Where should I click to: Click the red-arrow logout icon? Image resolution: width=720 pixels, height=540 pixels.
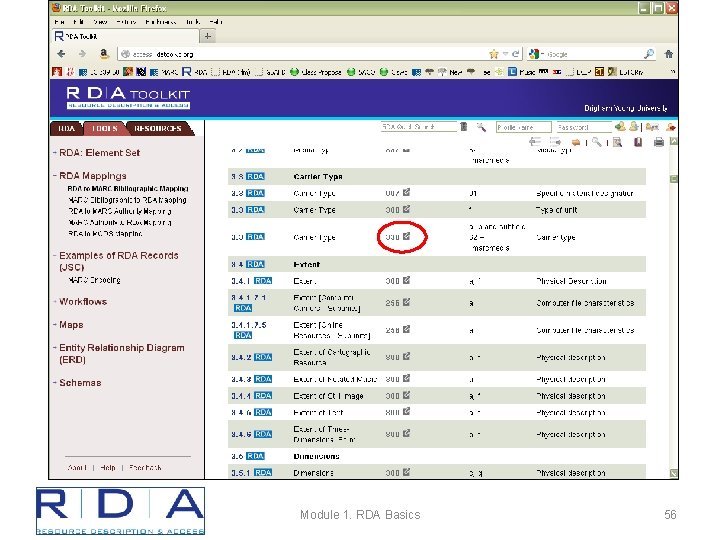tap(670, 127)
